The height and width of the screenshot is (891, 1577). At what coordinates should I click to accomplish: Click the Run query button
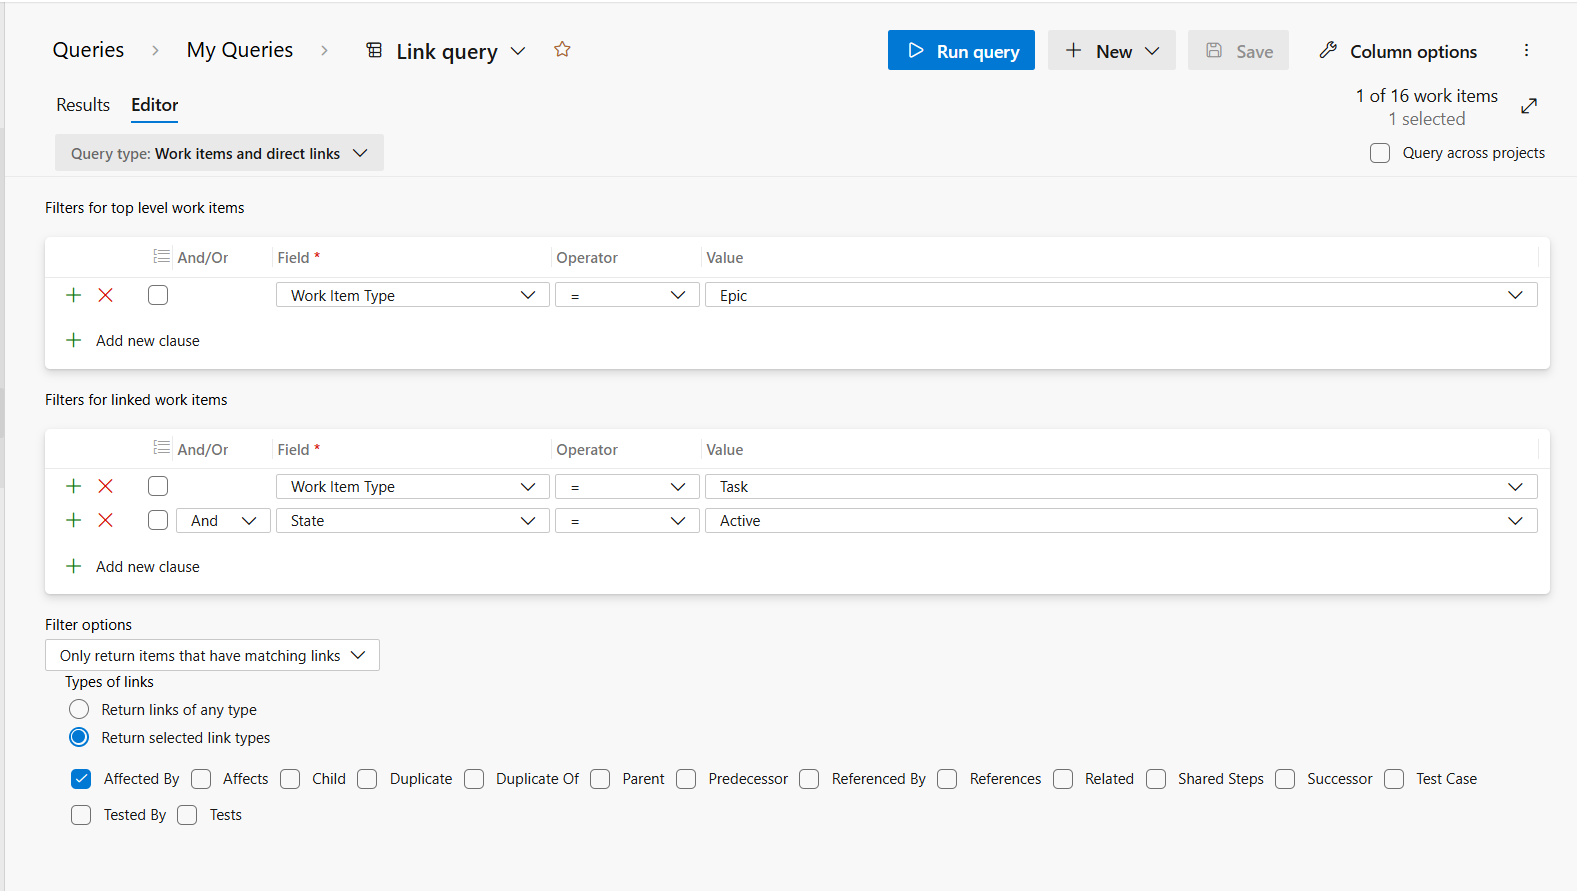(961, 51)
